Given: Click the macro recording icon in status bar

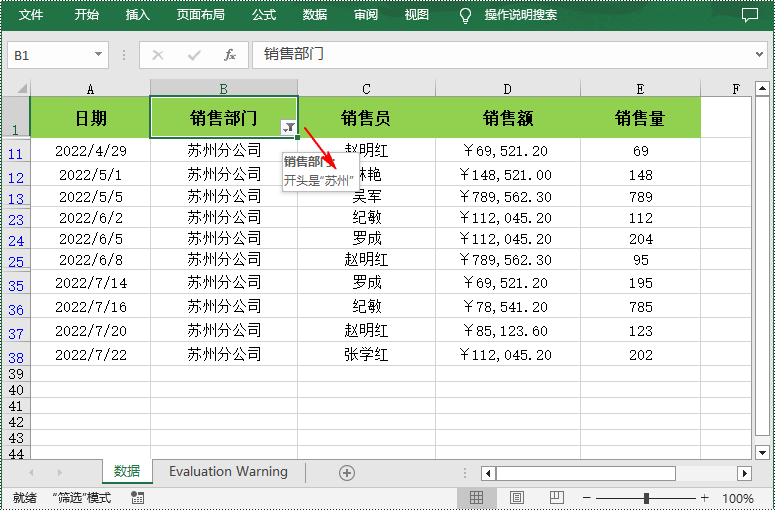Looking at the screenshot, I should (138, 498).
